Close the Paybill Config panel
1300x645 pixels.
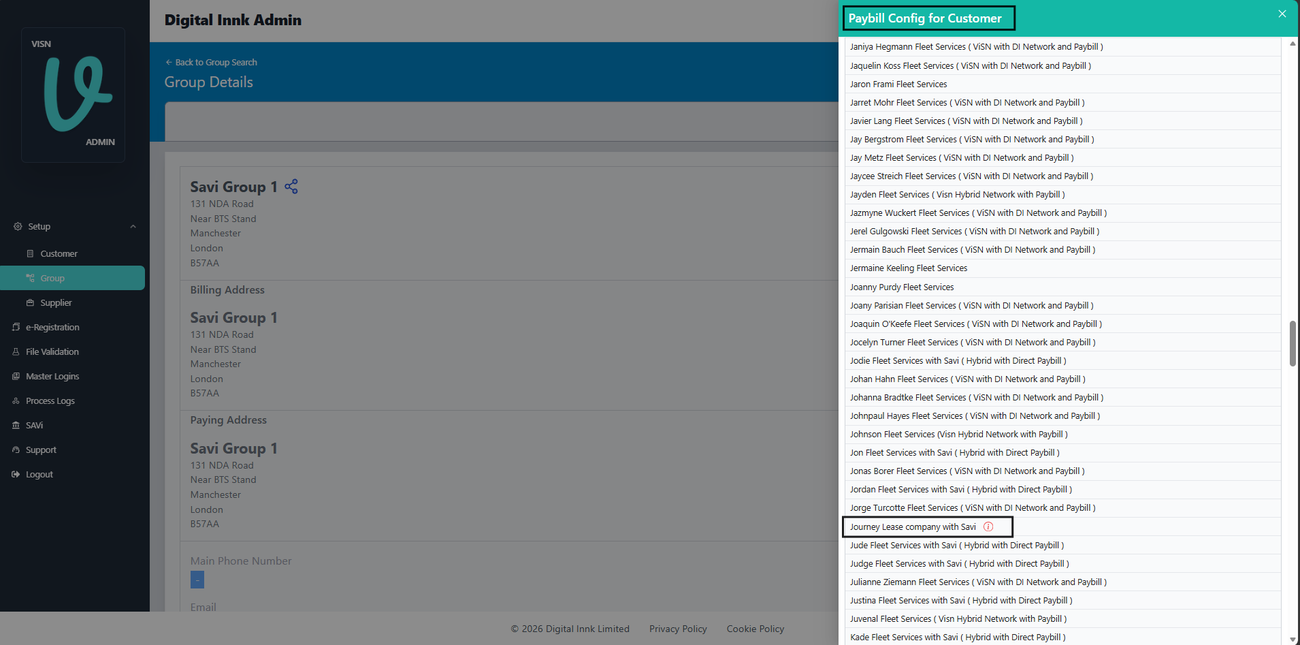1282,14
